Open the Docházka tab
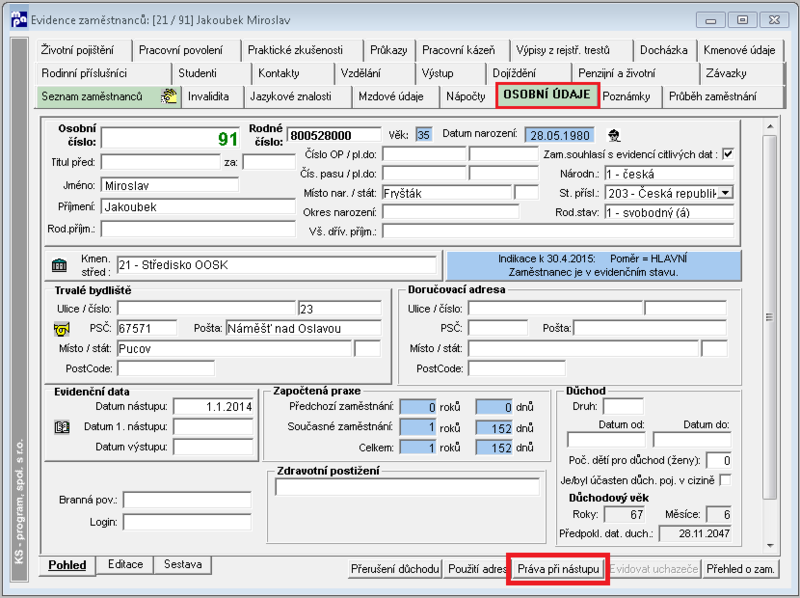The height and width of the screenshot is (598, 800). click(x=663, y=50)
